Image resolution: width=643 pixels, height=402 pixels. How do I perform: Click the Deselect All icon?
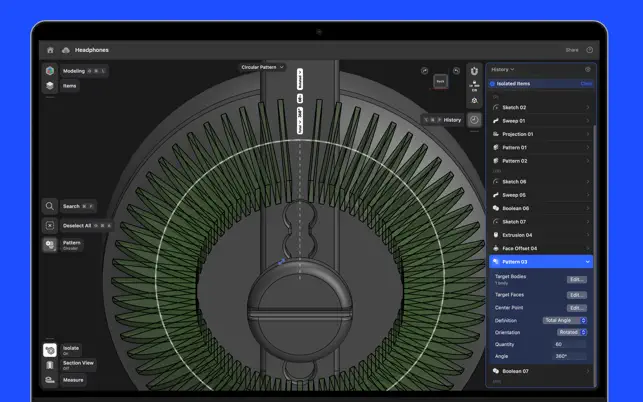pos(50,225)
